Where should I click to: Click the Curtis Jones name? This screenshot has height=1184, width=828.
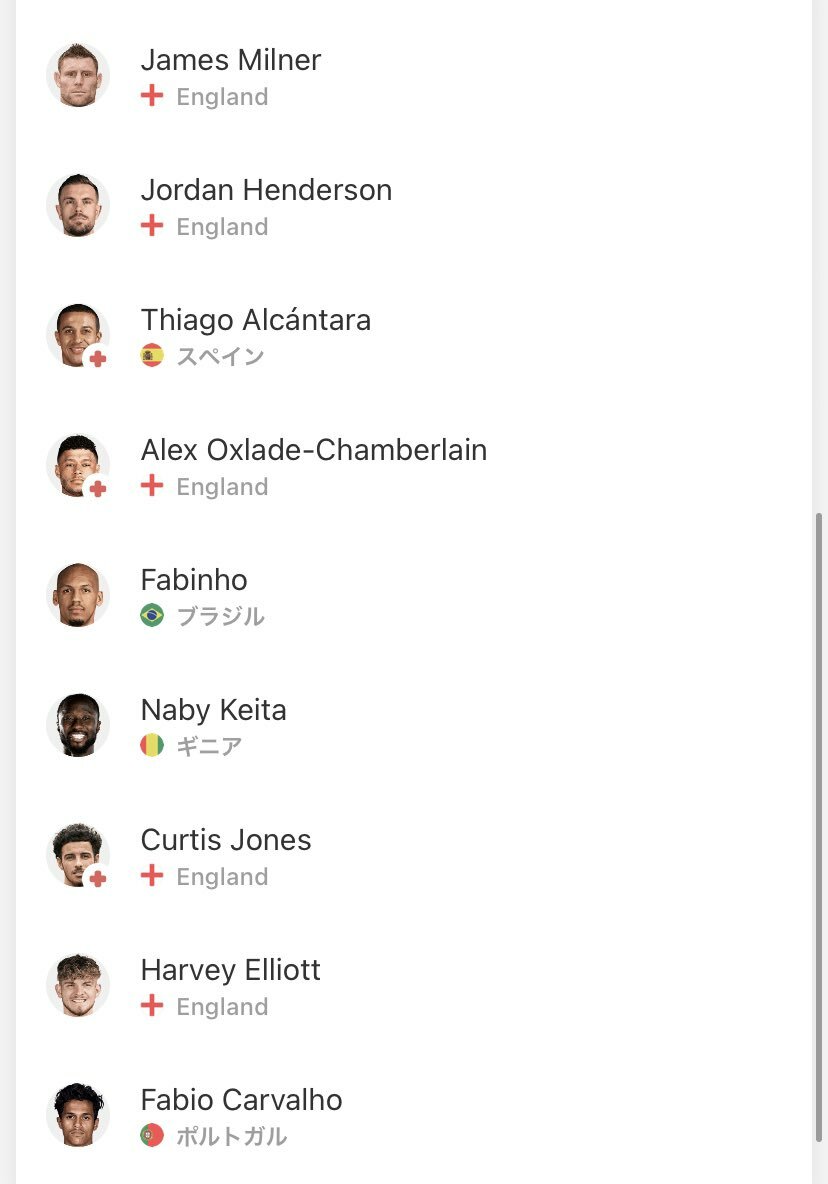(226, 840)
